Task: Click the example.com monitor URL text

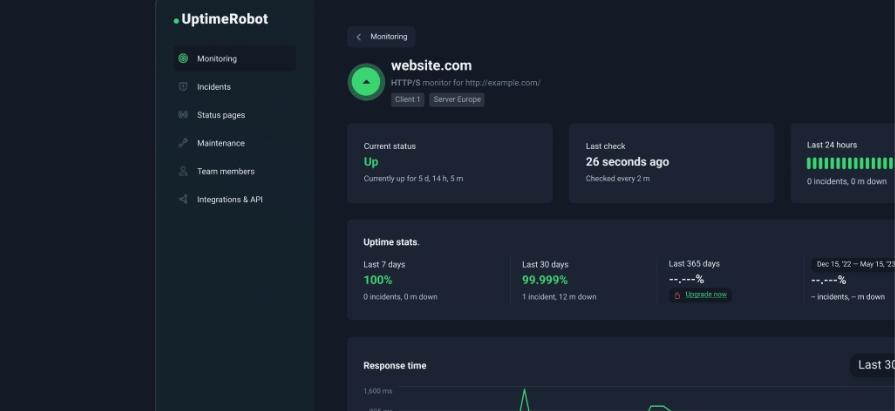Action: pos(502,83)
